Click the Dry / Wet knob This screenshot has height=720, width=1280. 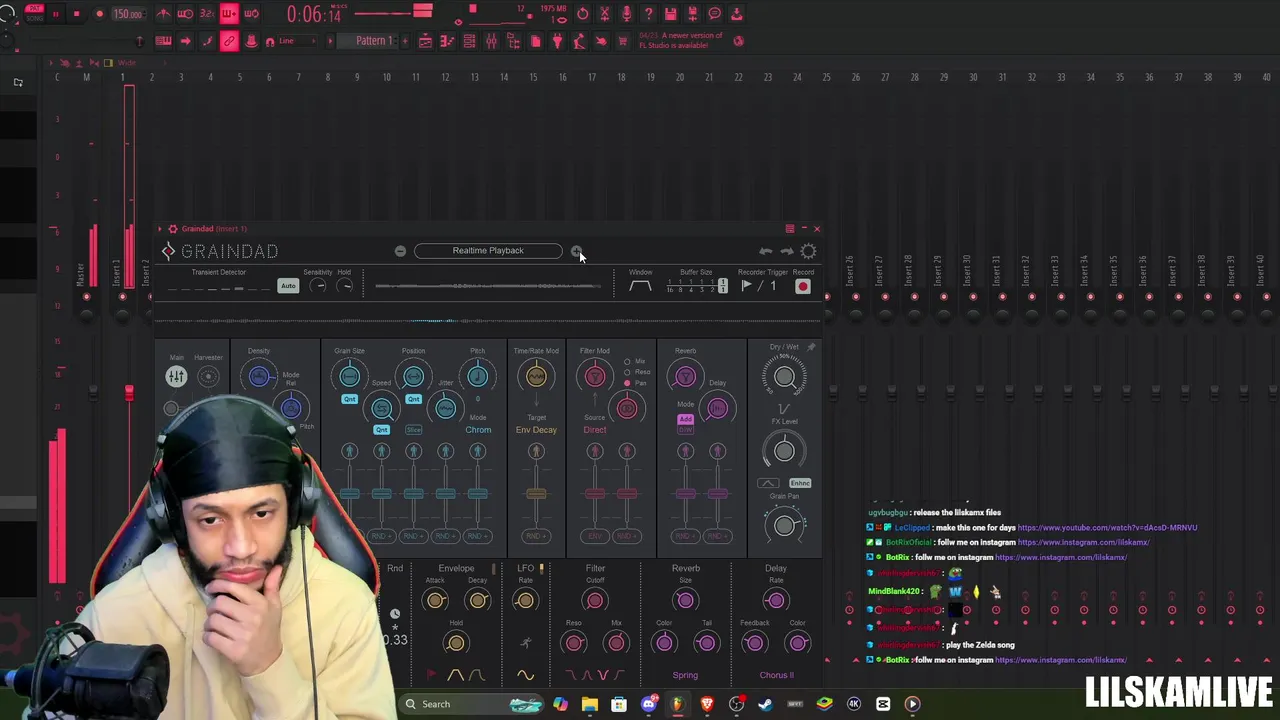click(784, 376)
